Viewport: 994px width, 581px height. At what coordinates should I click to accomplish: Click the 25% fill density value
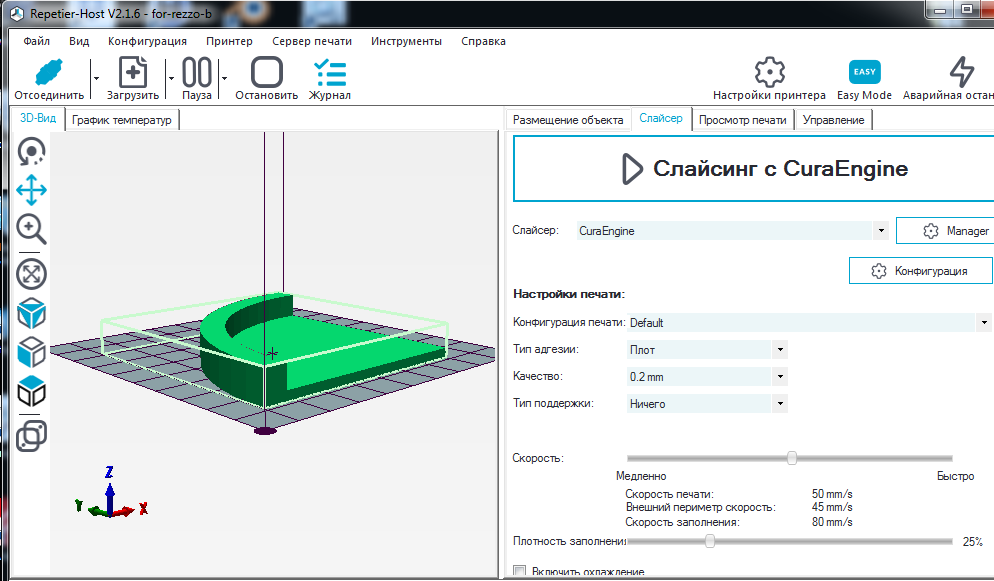[972, 542]
